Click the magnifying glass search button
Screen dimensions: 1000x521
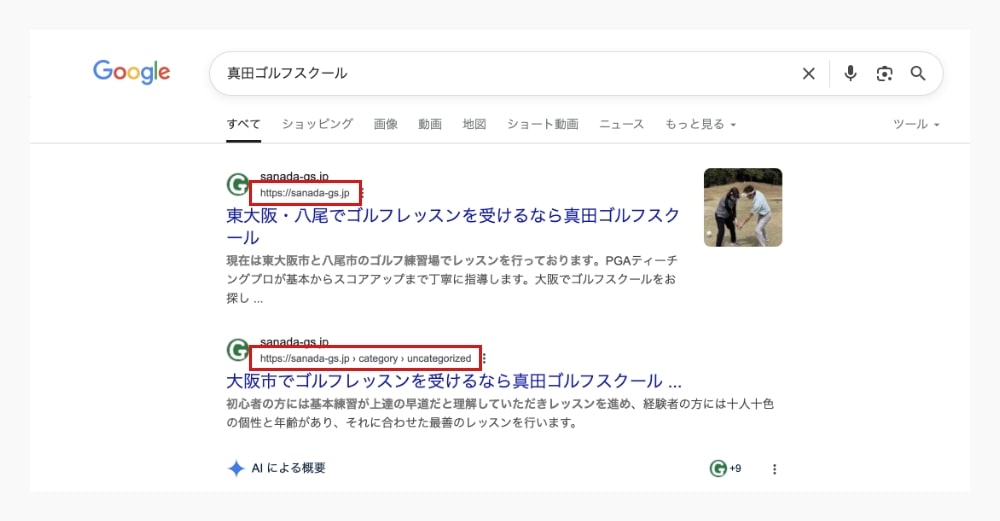pos(918,73)
